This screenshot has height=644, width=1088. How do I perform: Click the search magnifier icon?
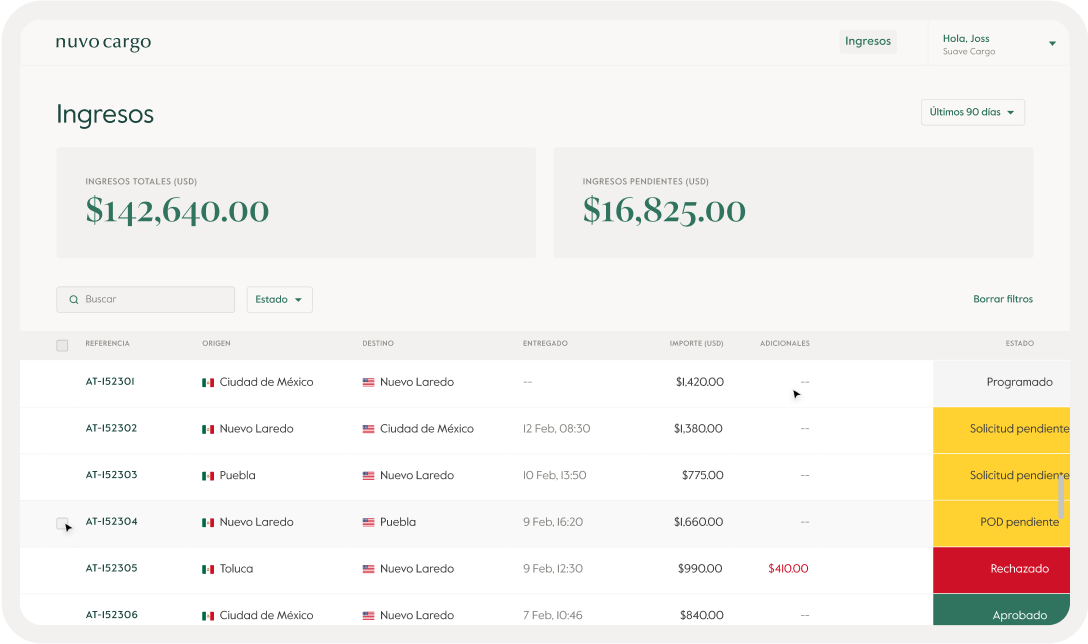tap(74, 300)
